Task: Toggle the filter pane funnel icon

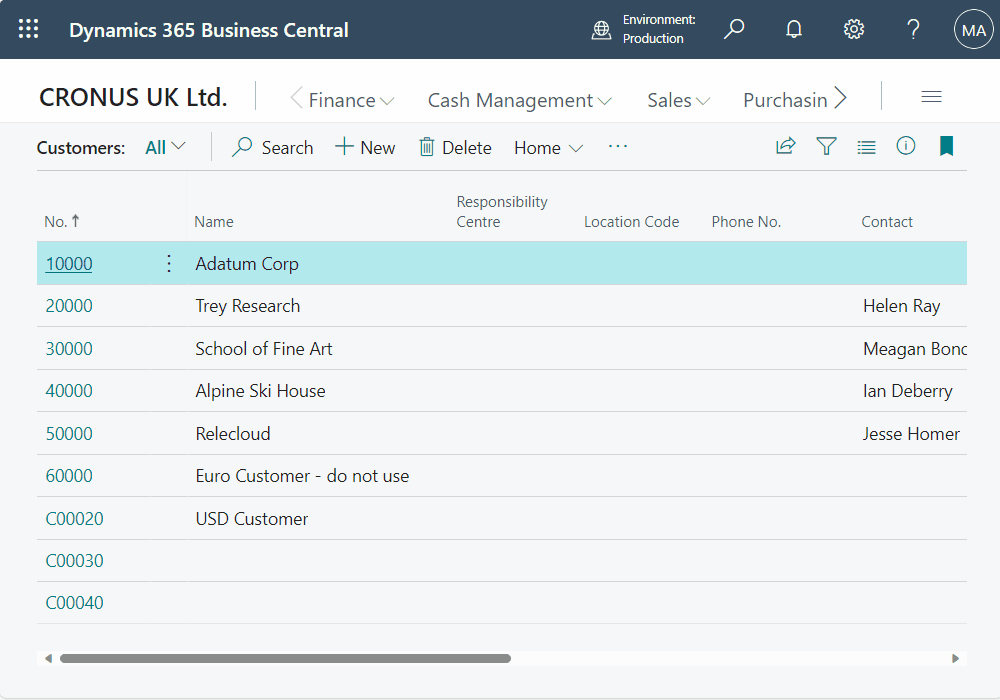Action: tap(826, 147)
